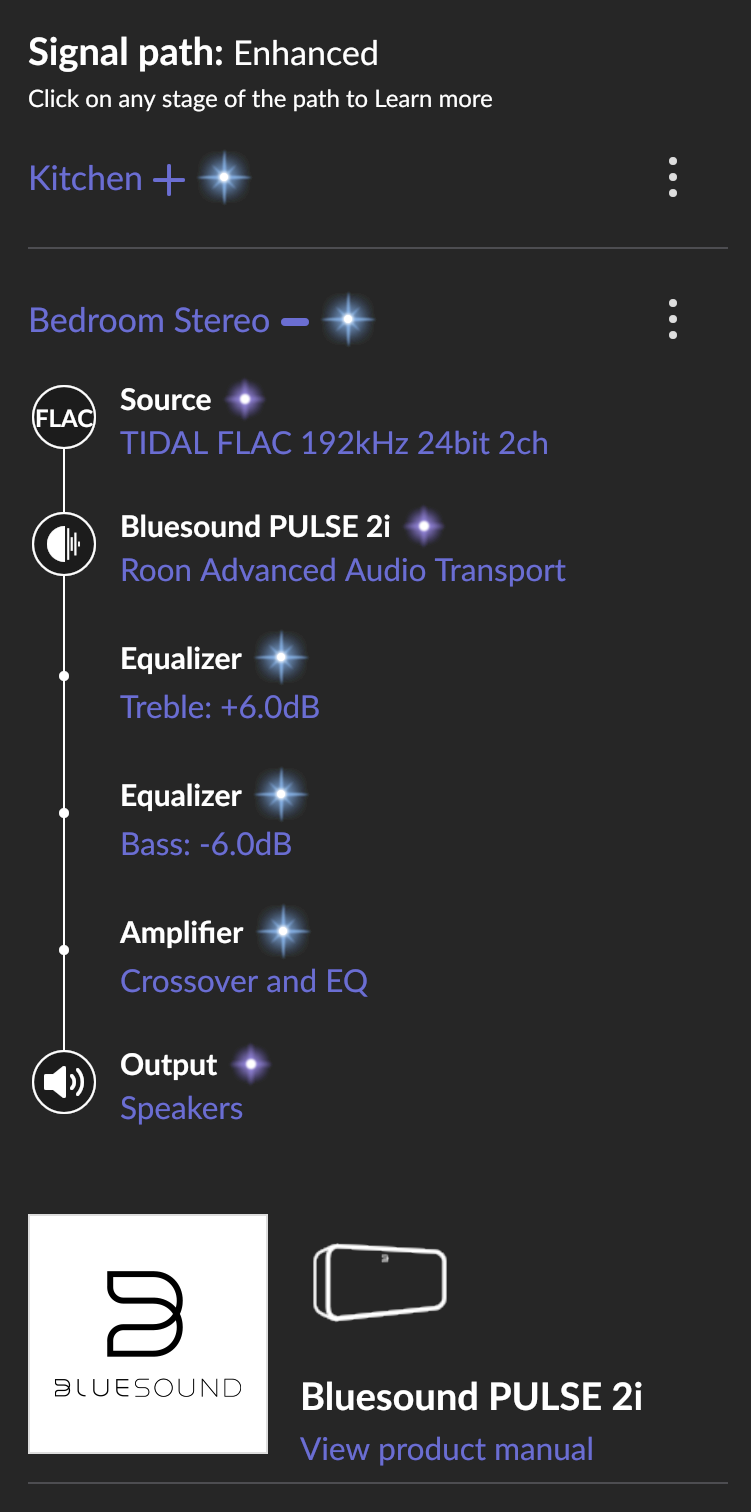
Task: Click the Output speaker icon
Action: (x=64, y=1083)
